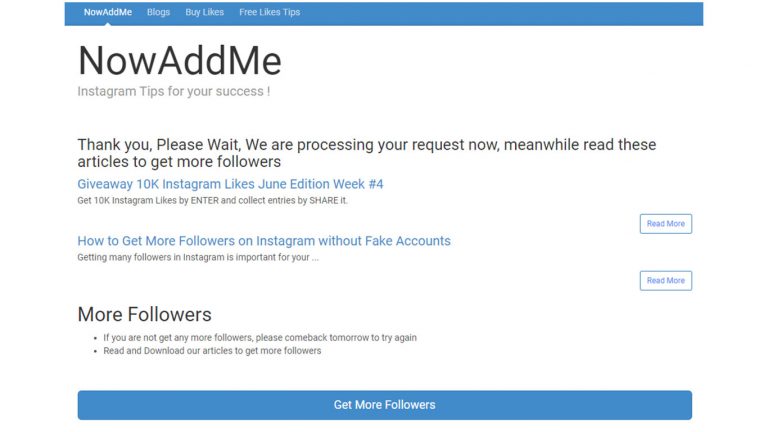768x432 pixels.
Task: Go to the Blogs menu item
Action: click(x=158, y=12)
